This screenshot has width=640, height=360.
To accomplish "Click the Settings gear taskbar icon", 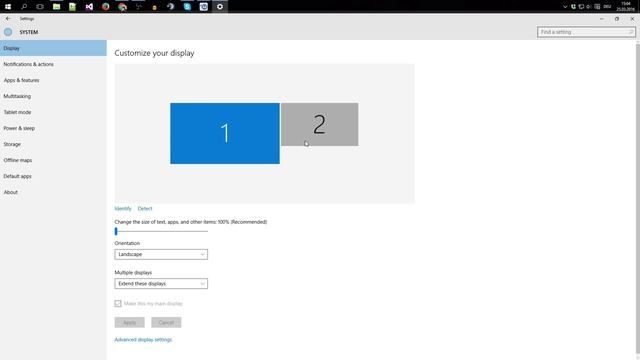I will [x=220, y=7].
